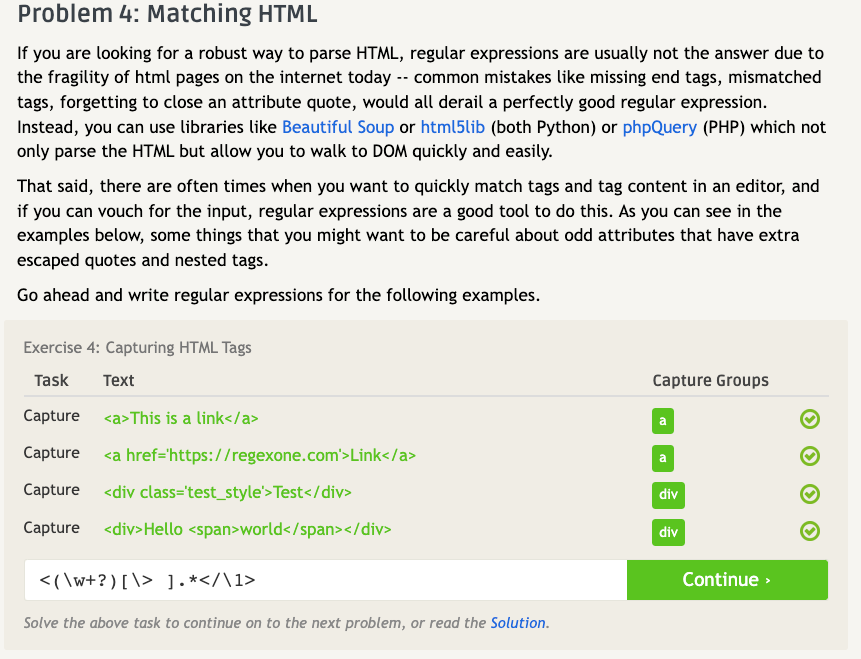Click the regexone.com anchor test text
861x659 pixels.
[259, 455]
